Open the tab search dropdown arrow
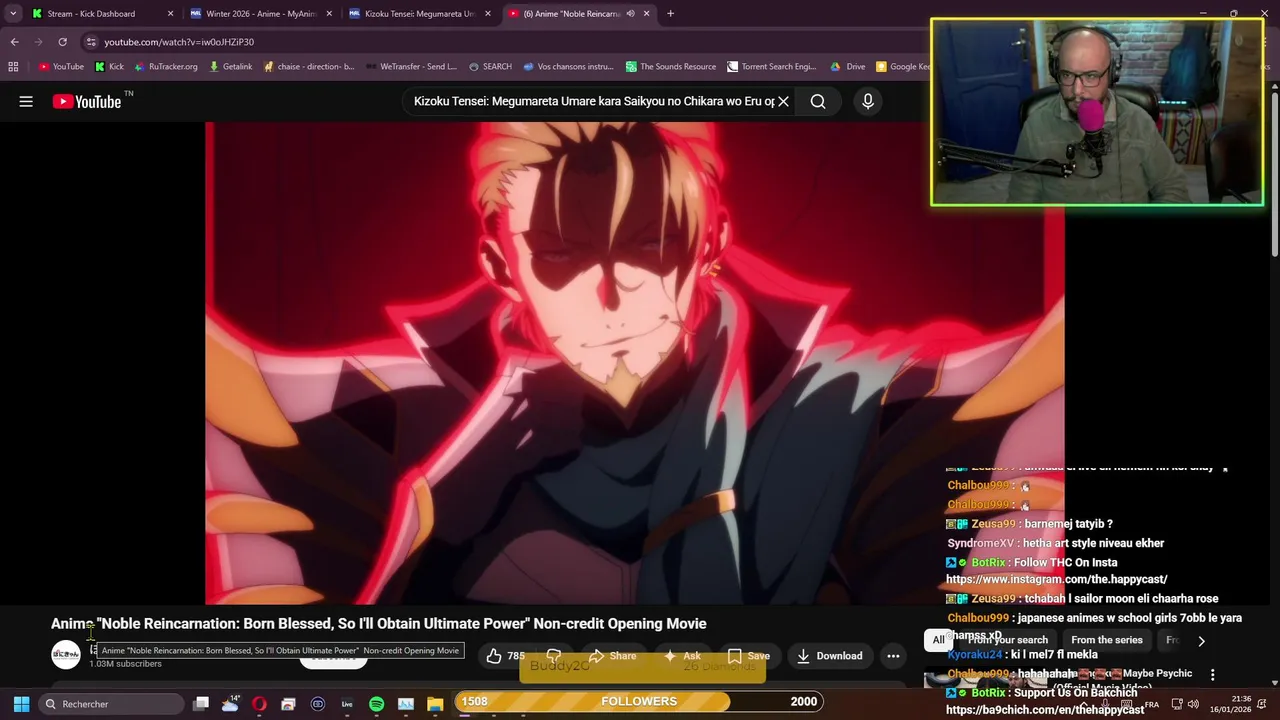This screenshot has height=720, width=1280. (x=13, y=14)
